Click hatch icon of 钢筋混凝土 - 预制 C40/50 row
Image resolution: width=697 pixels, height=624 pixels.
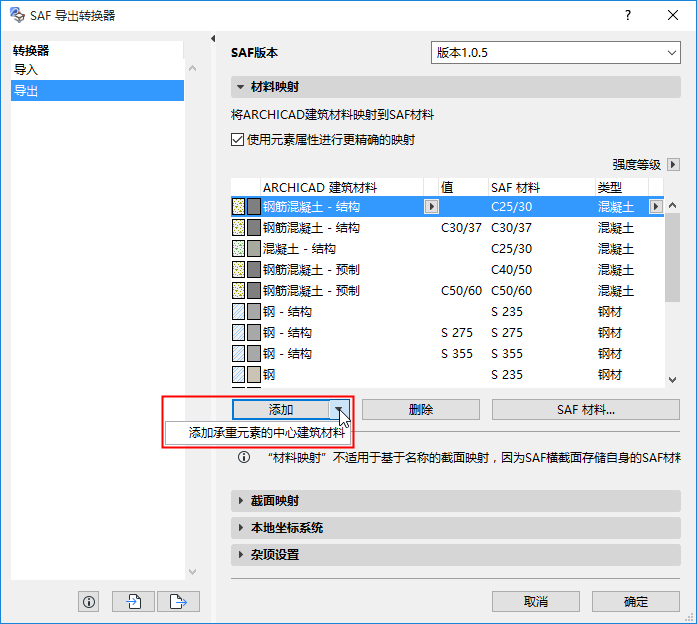click(239, 269)
